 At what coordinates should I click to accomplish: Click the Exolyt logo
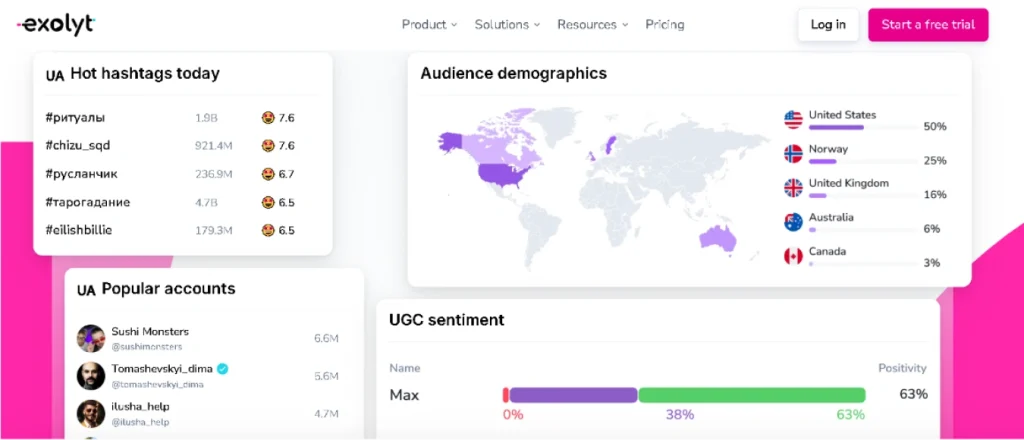coord(56,24)
